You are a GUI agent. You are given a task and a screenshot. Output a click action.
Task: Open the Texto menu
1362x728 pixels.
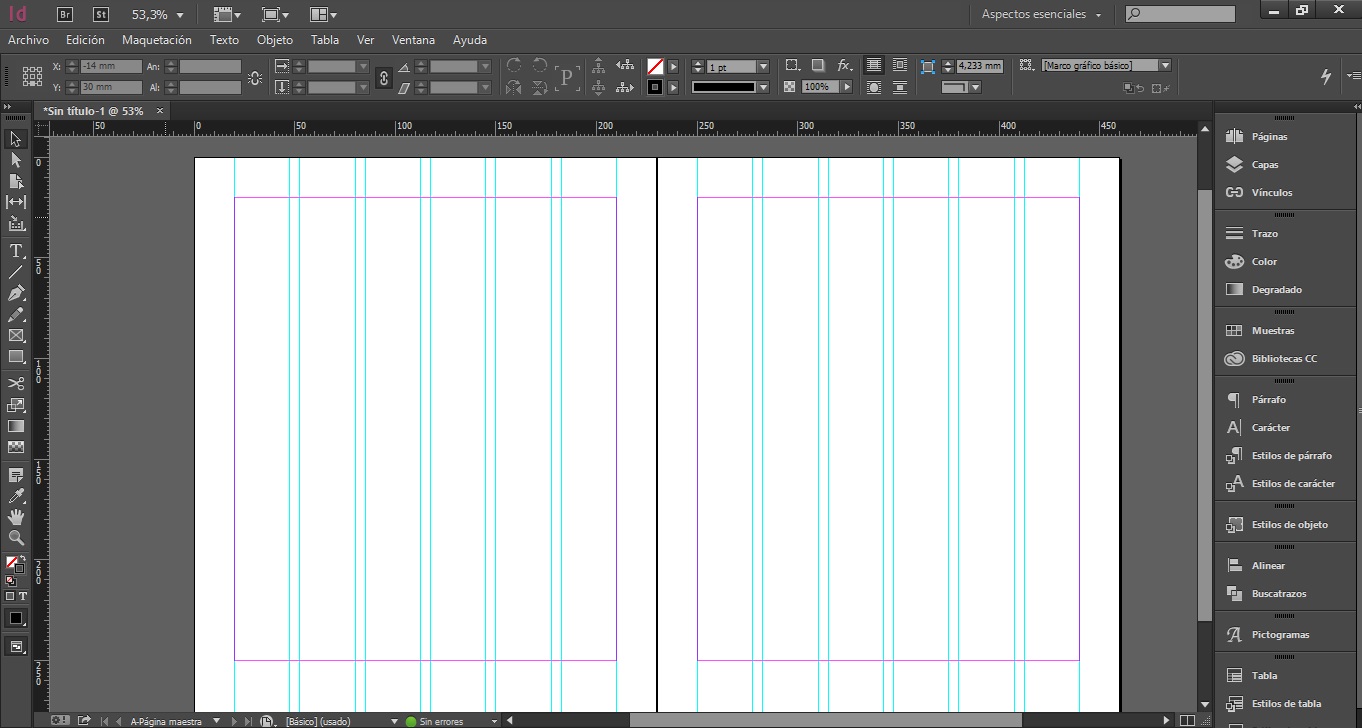click(224, 40)
